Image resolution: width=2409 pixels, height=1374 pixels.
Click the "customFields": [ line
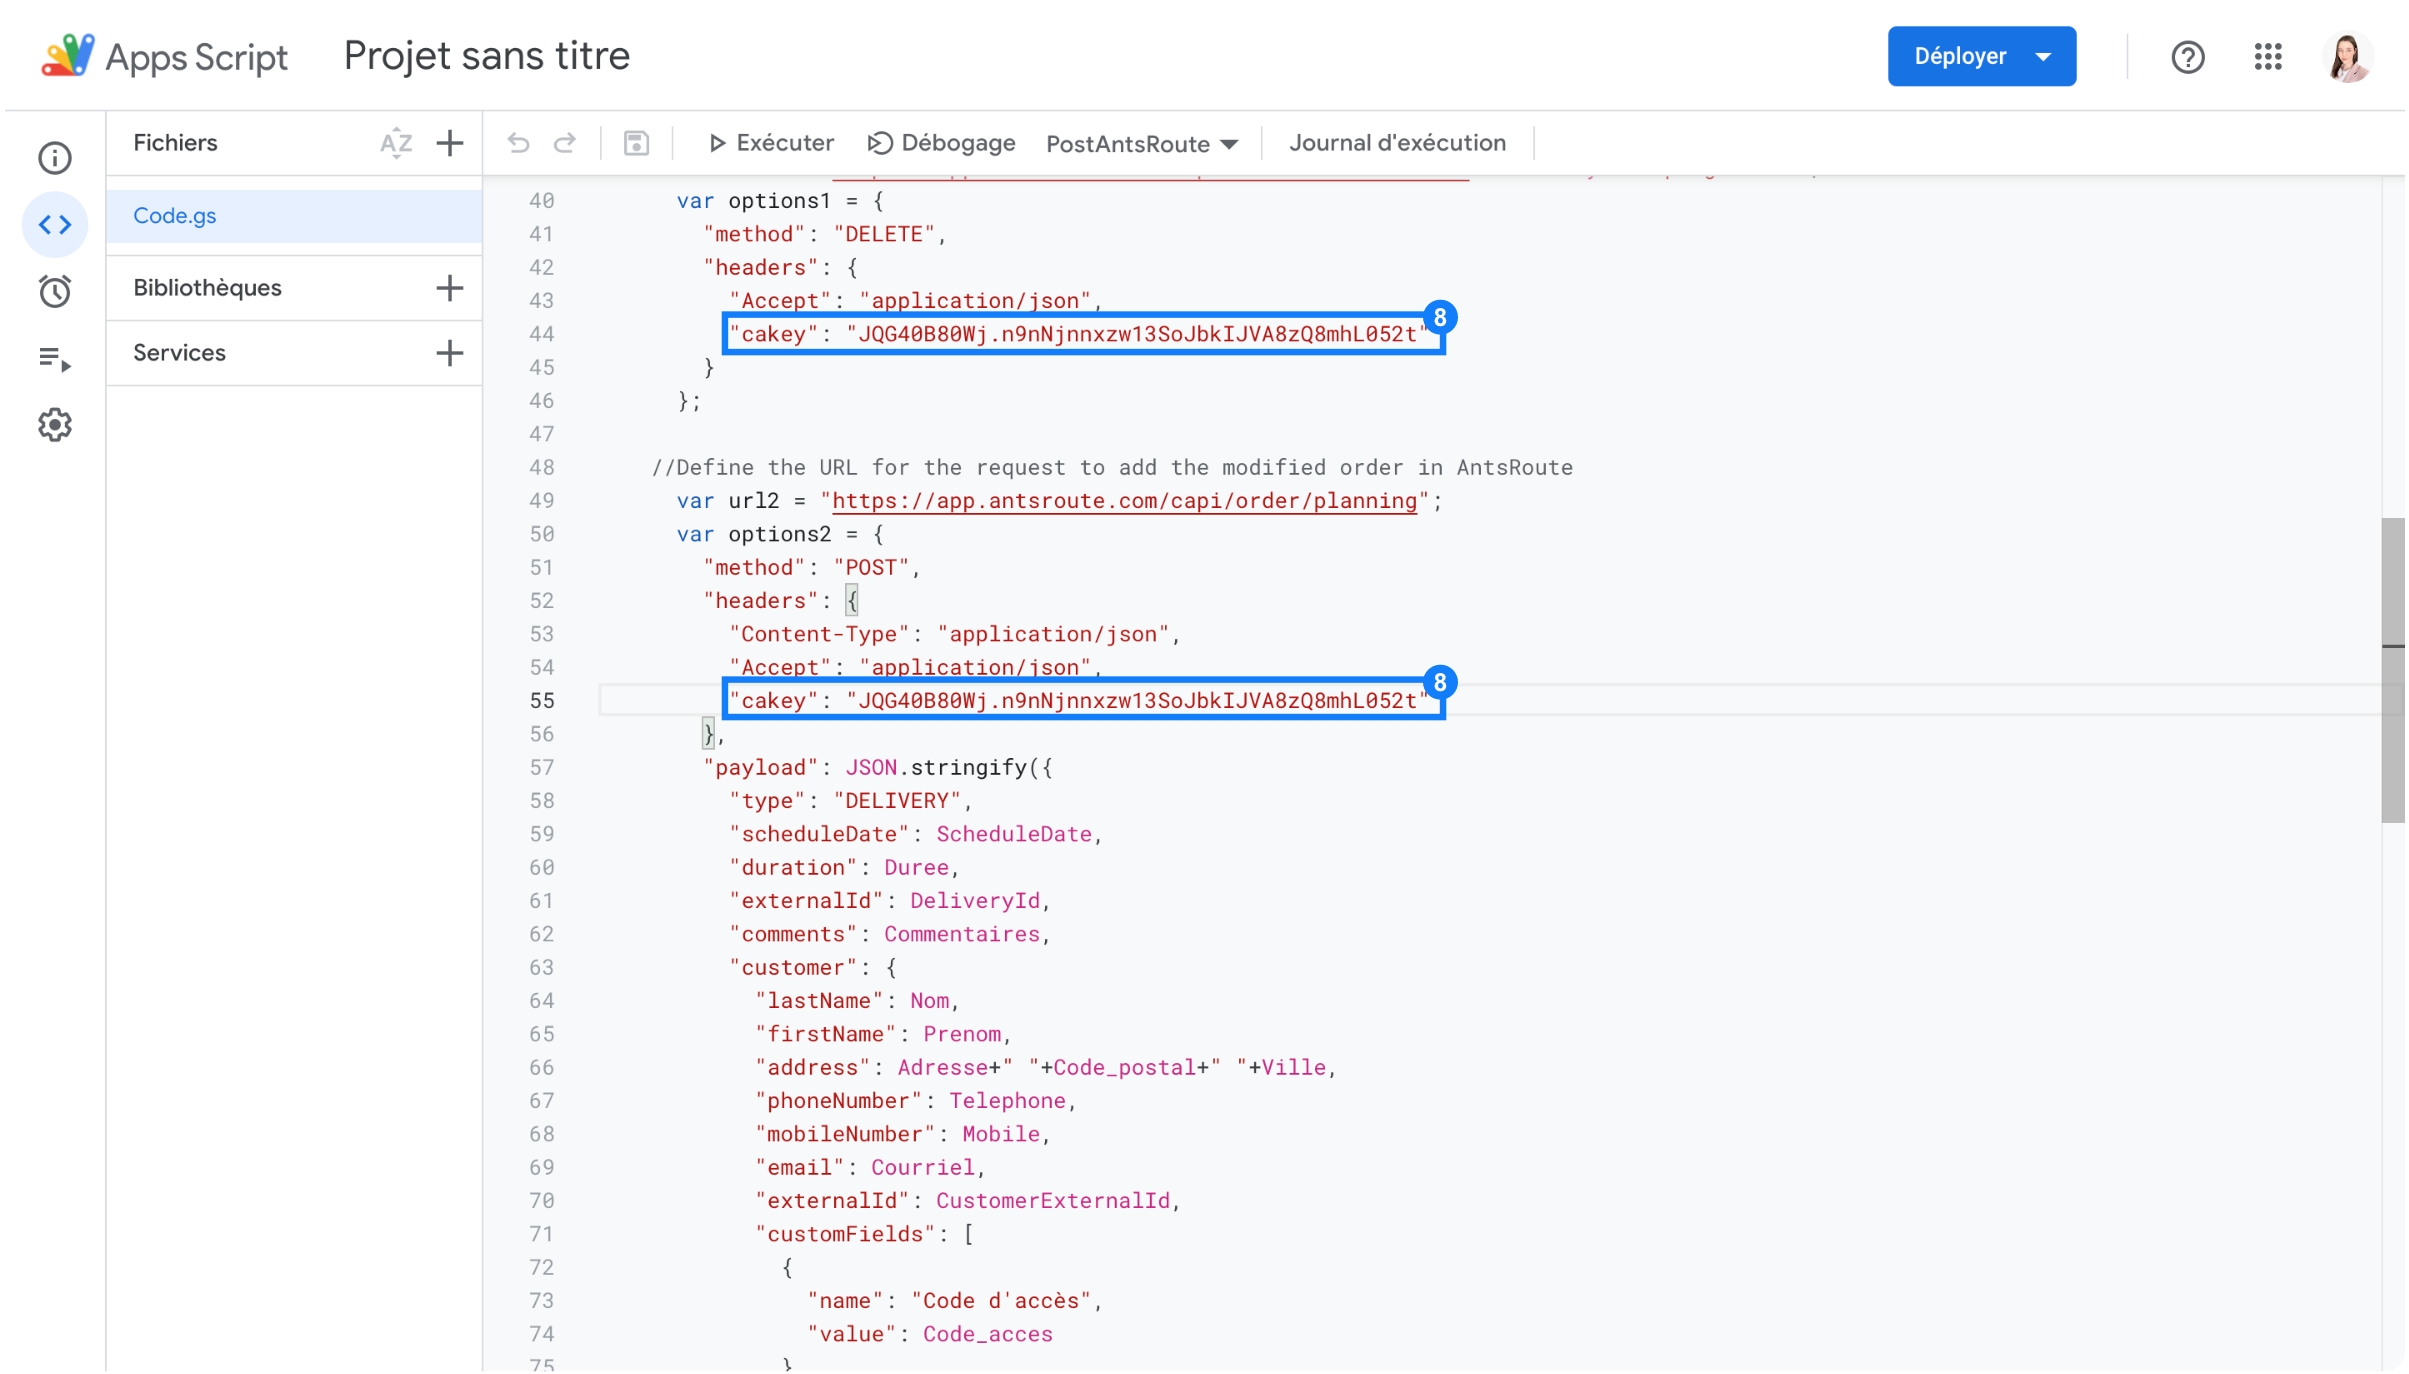coord(864,1234)
